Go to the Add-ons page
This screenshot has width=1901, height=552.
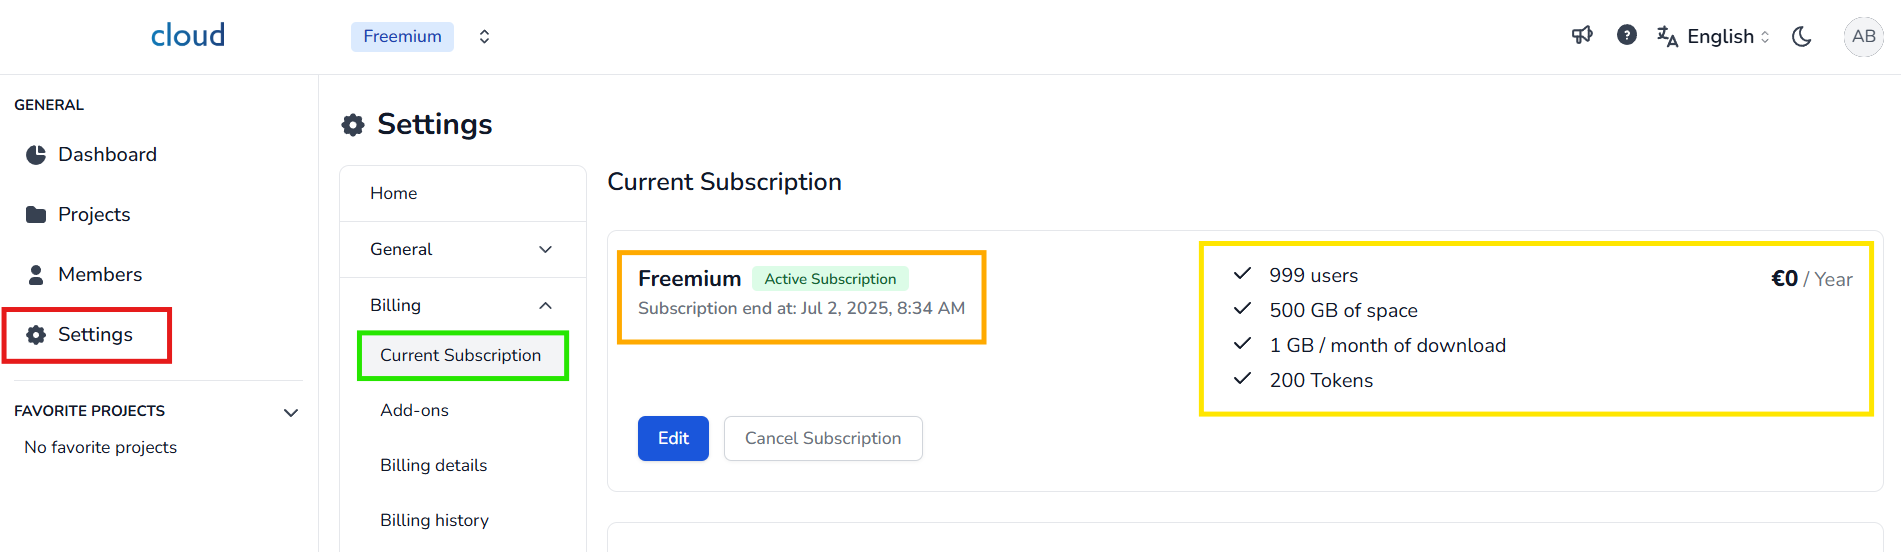(414, 410)
